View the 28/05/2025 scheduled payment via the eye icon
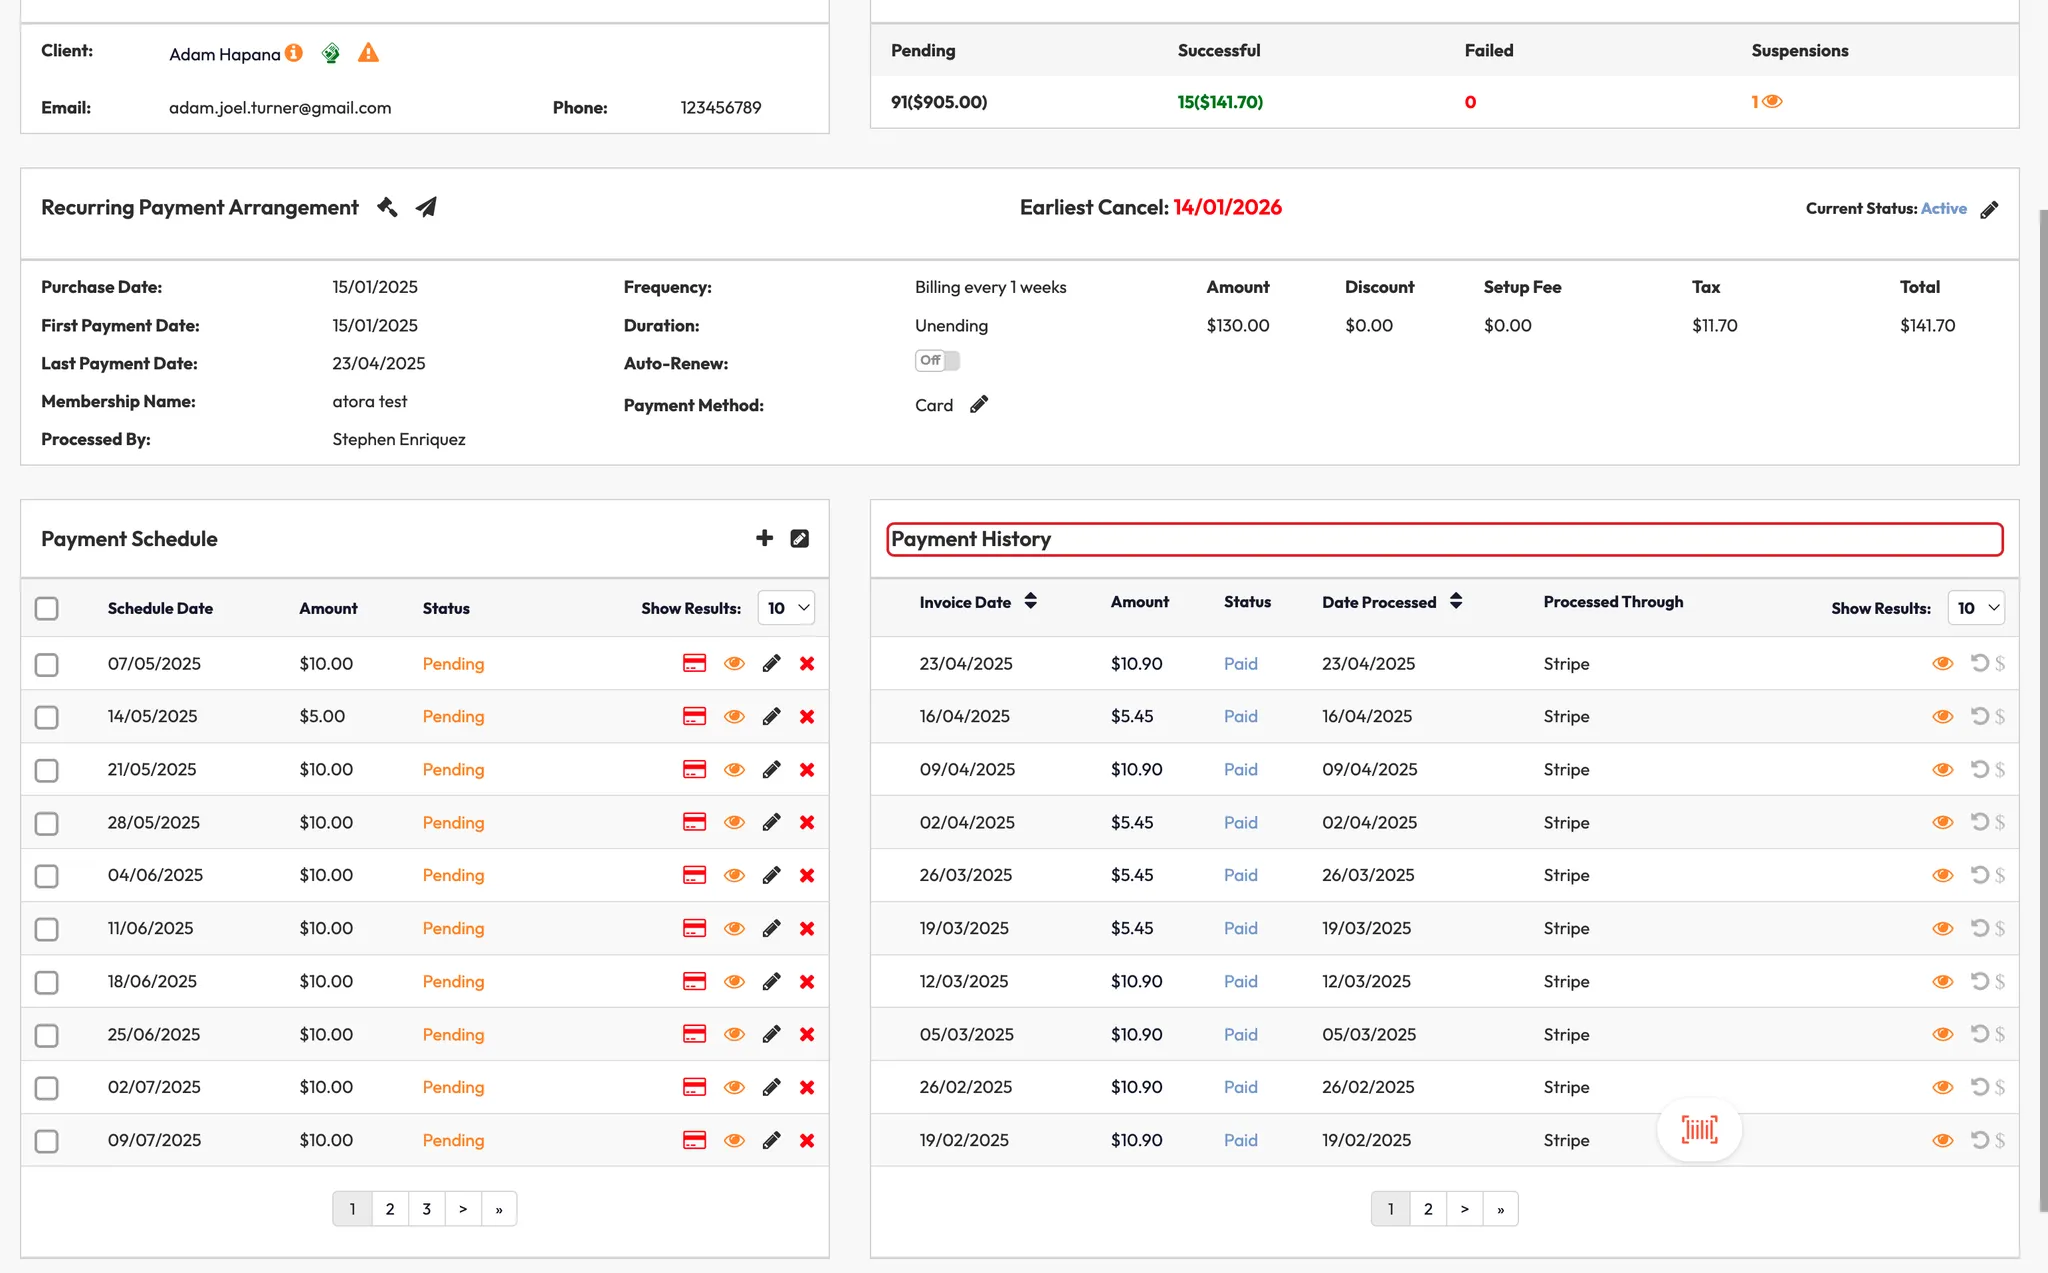2048x1273 pixels. point(734,822)
